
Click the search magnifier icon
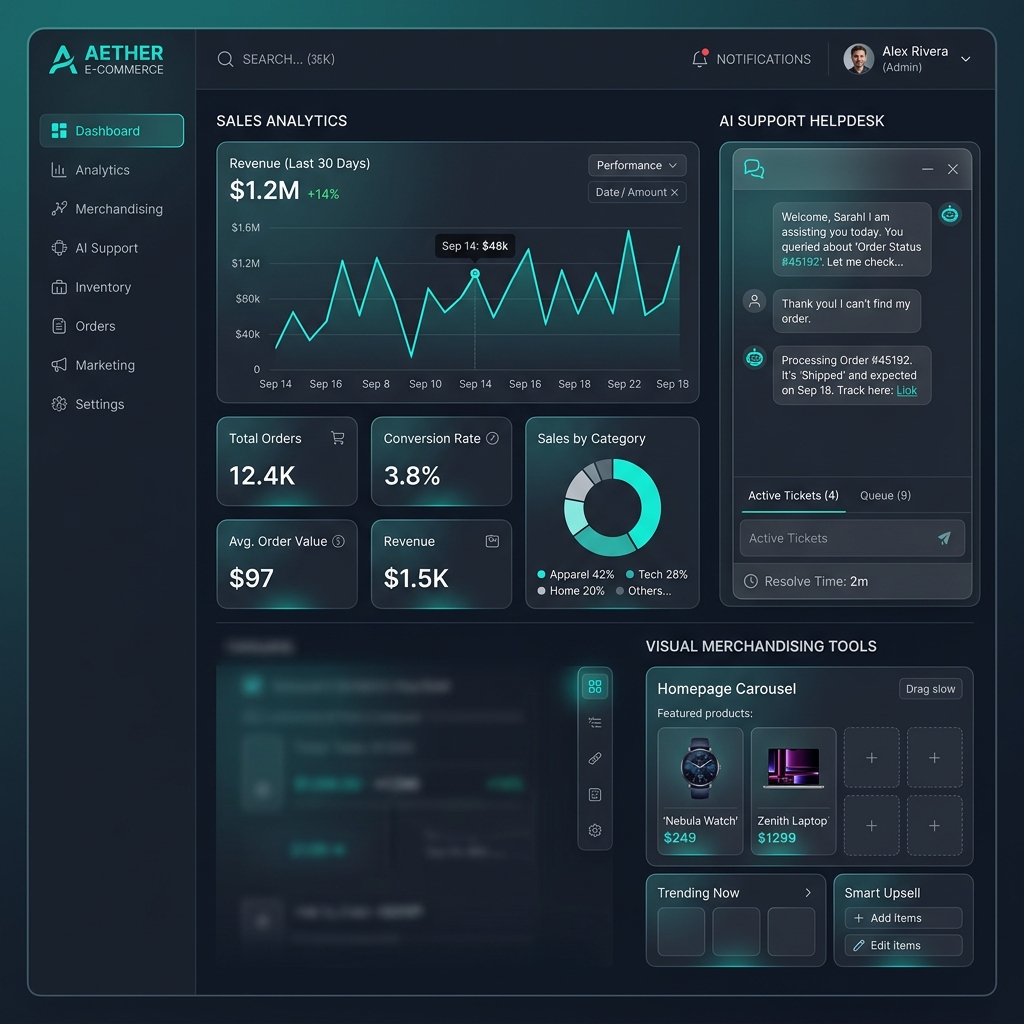pyautogui.click(x=225, y=59)
